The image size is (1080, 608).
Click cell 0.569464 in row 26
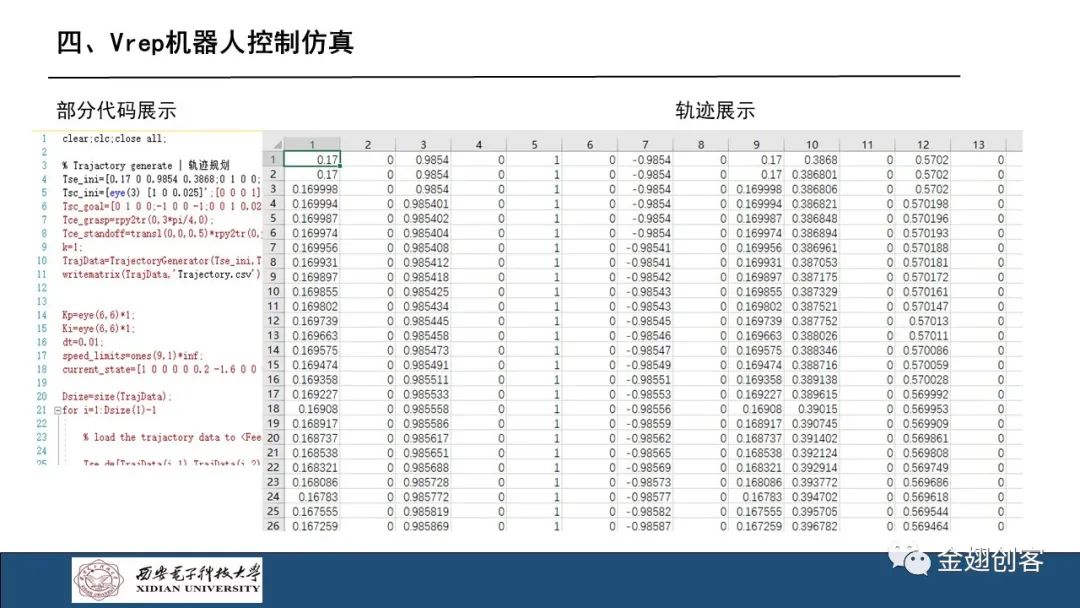coord(924,526)
